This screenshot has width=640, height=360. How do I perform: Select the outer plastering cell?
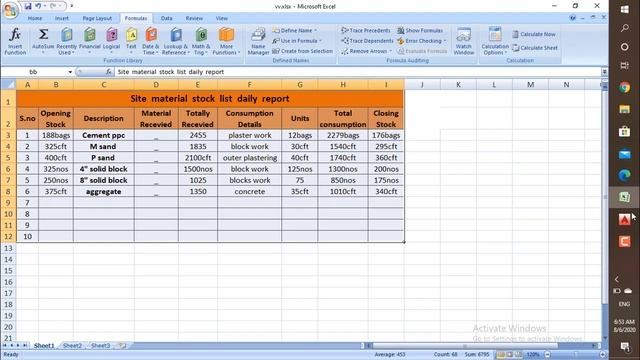click(x=250, y=158)
